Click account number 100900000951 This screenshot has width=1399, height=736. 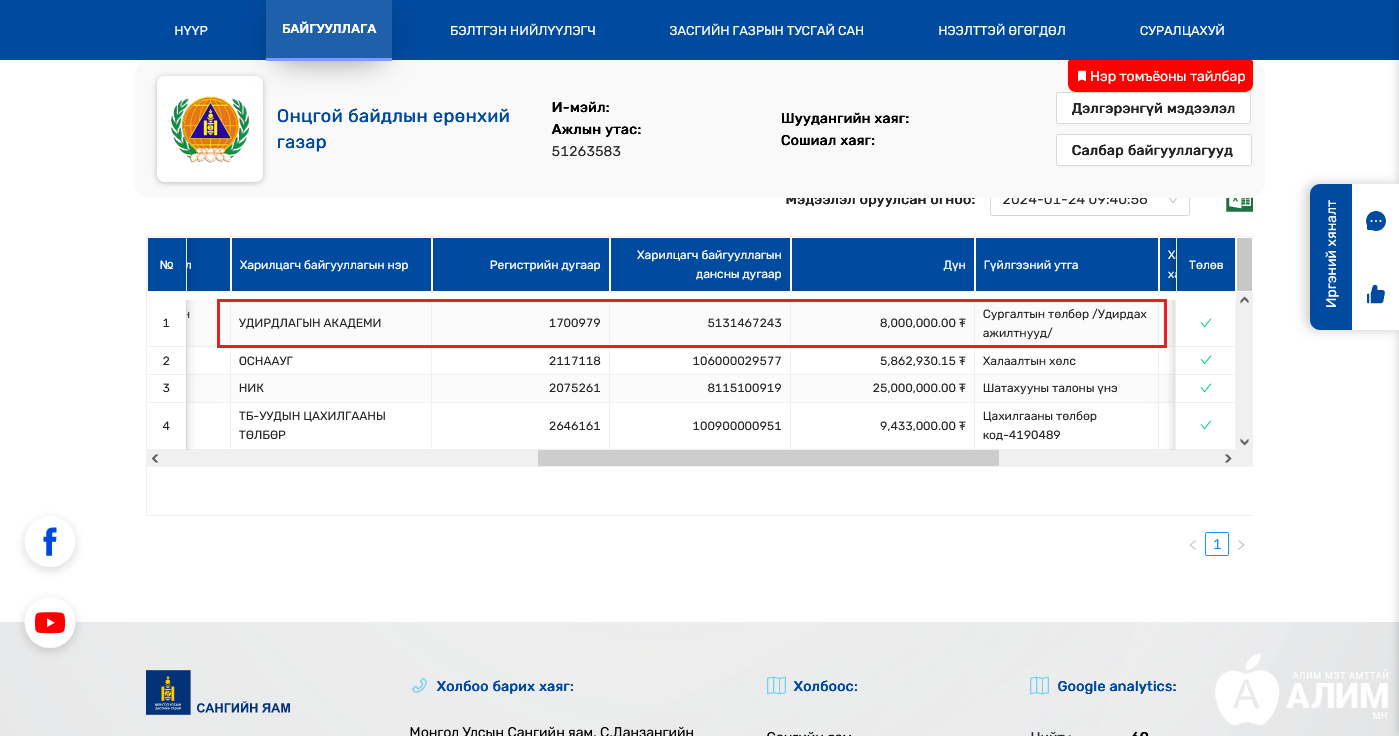(x=737, y=425)
